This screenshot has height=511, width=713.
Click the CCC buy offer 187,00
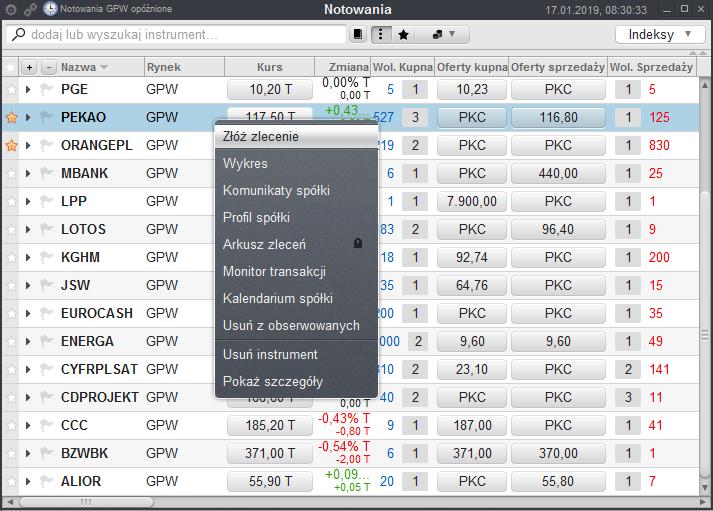(x=472, y=425)
